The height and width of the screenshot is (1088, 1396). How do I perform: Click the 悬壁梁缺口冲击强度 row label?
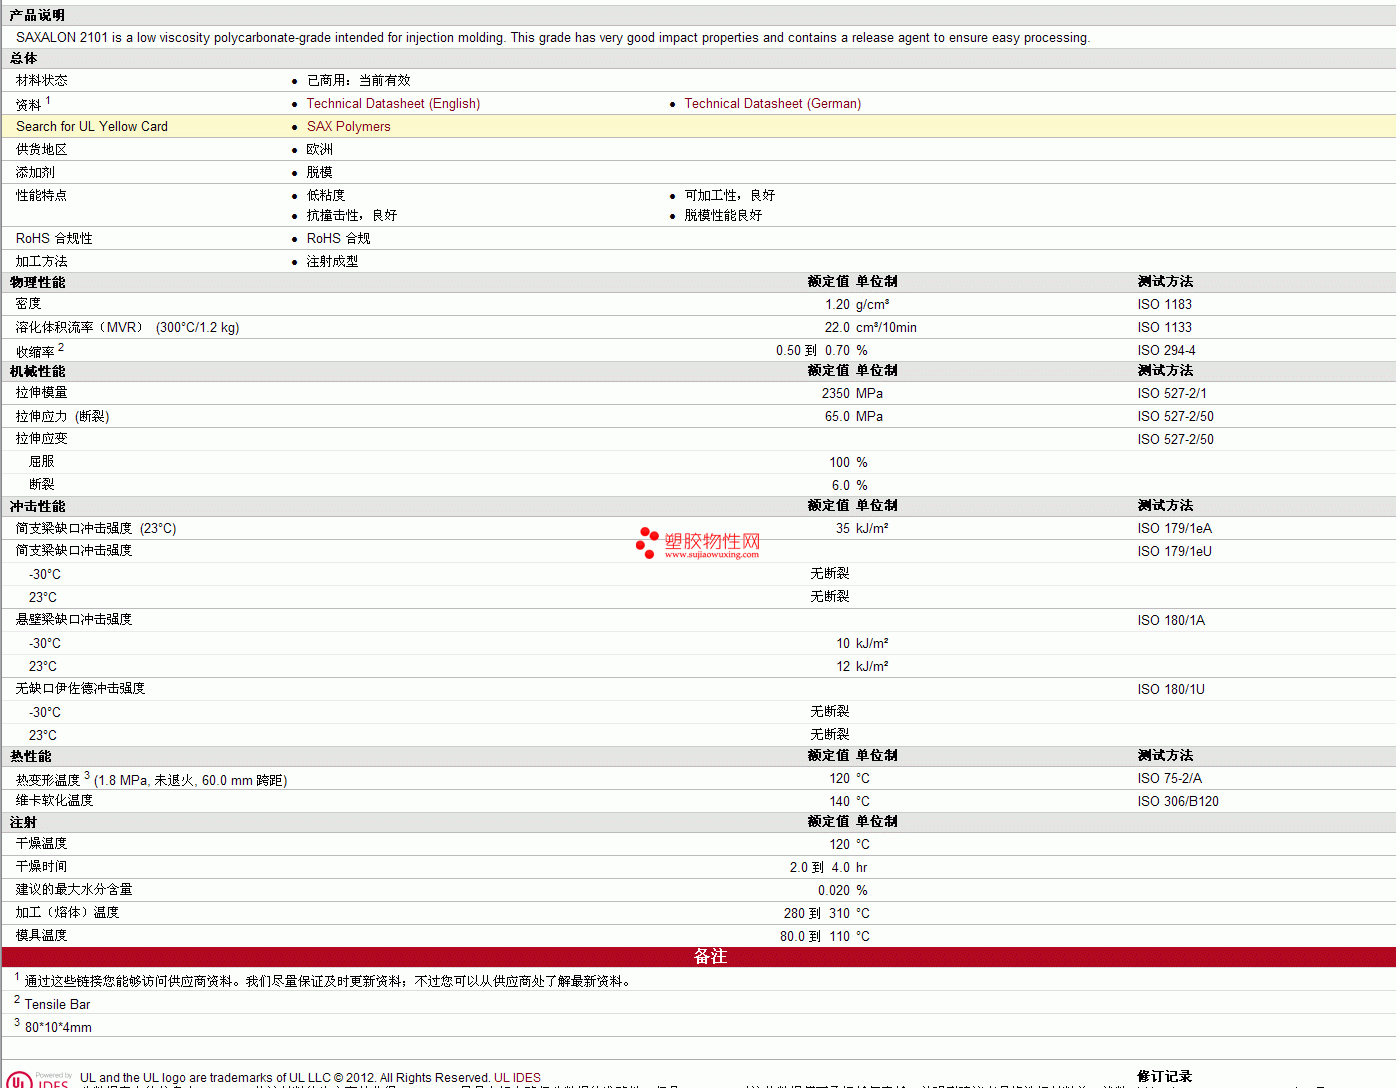point(74,619)
